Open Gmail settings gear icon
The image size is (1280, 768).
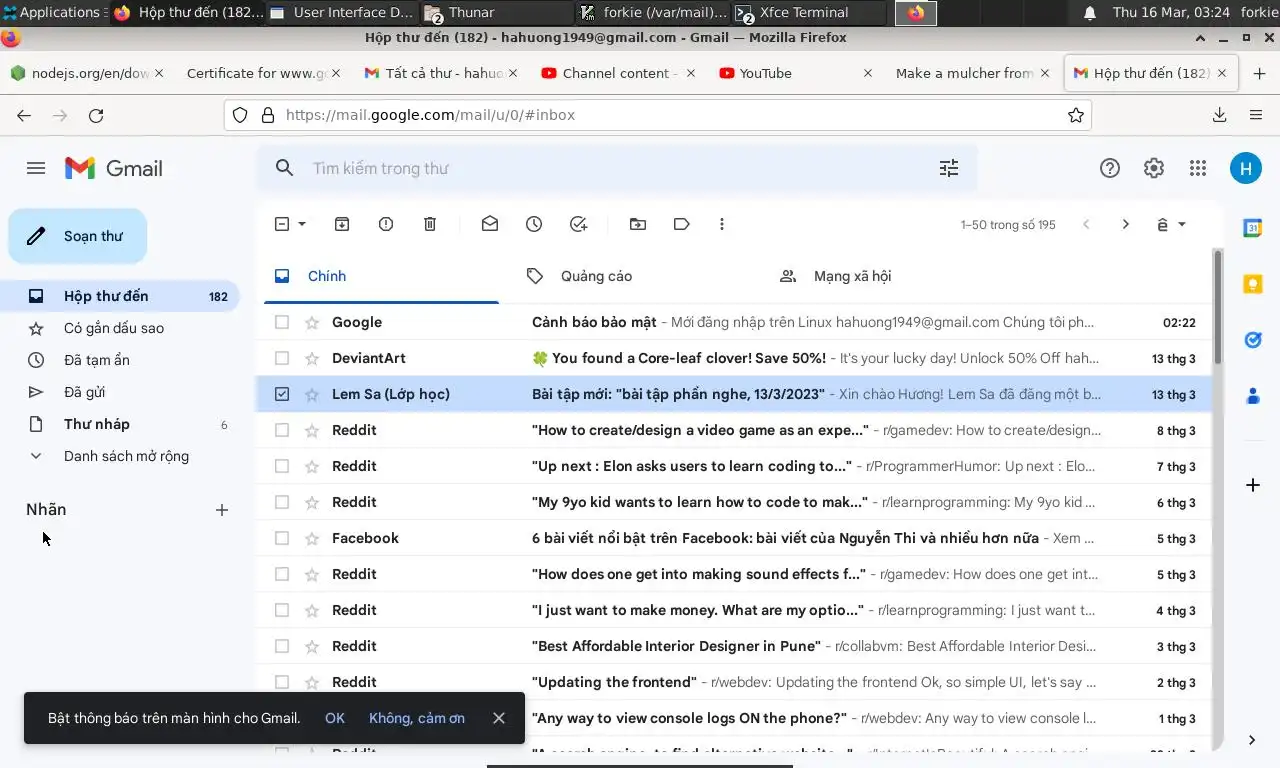click(1154, 168)
